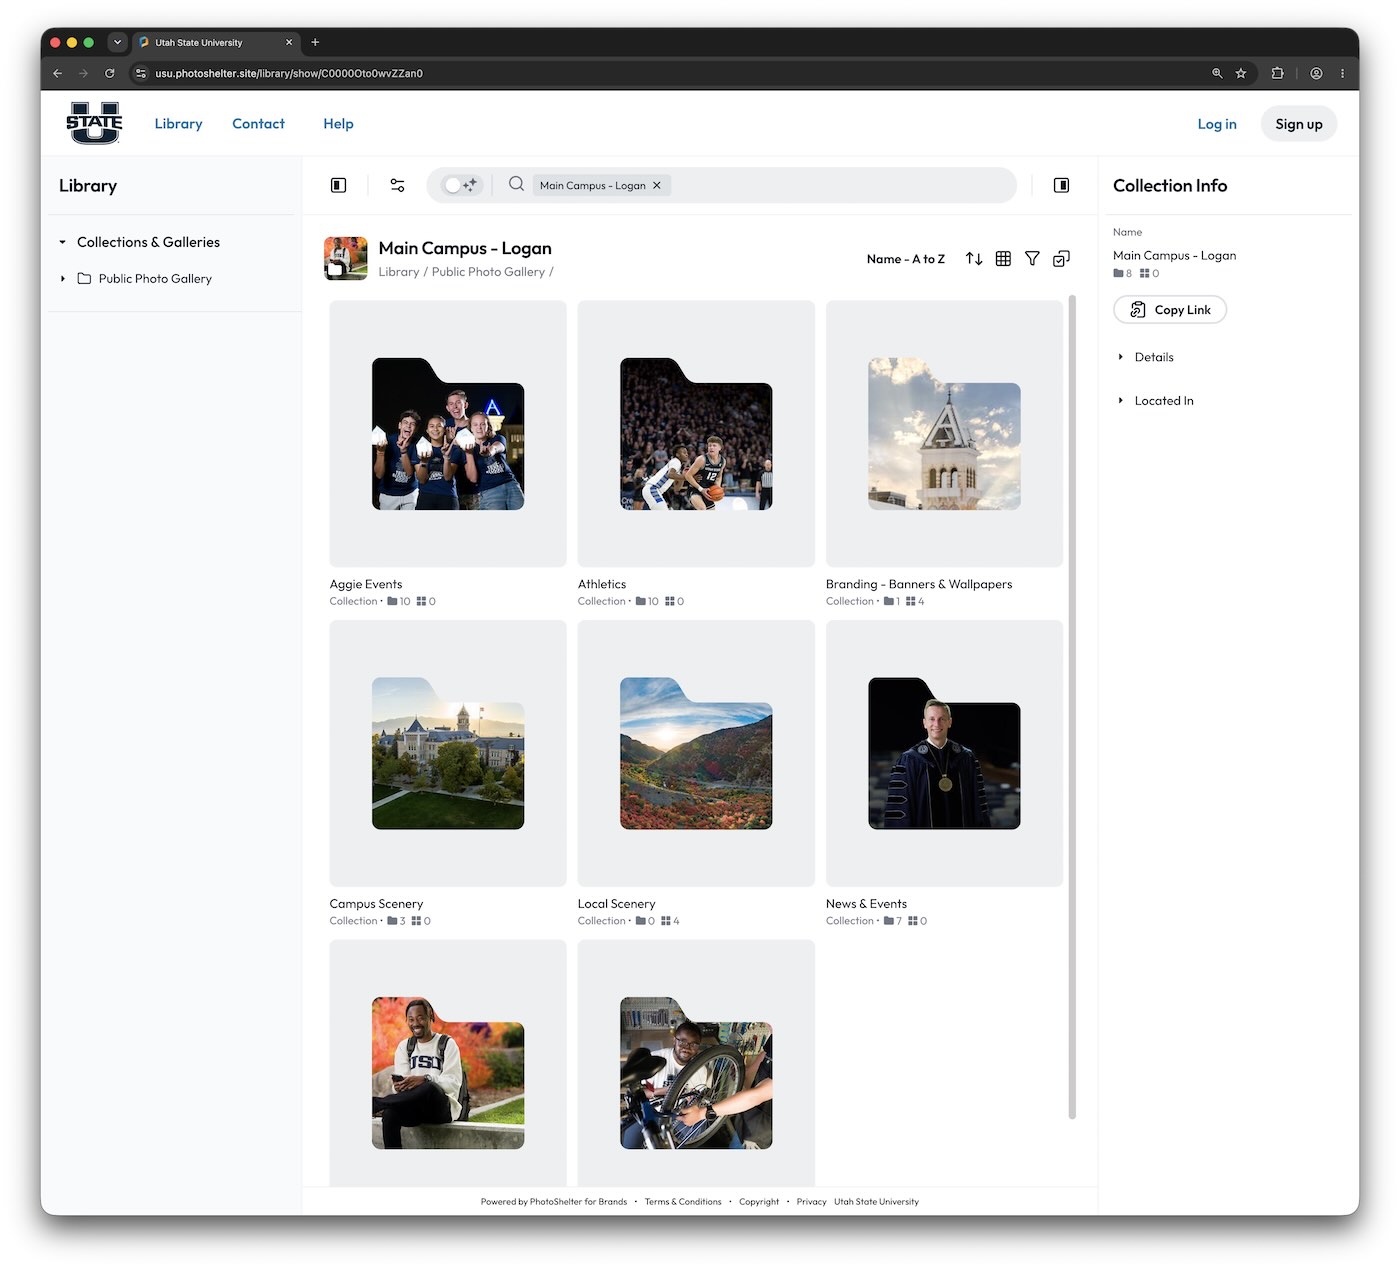
Task: Click the Public Photo Gallery breadcrumb link
Action: click(x=488, y=272)
